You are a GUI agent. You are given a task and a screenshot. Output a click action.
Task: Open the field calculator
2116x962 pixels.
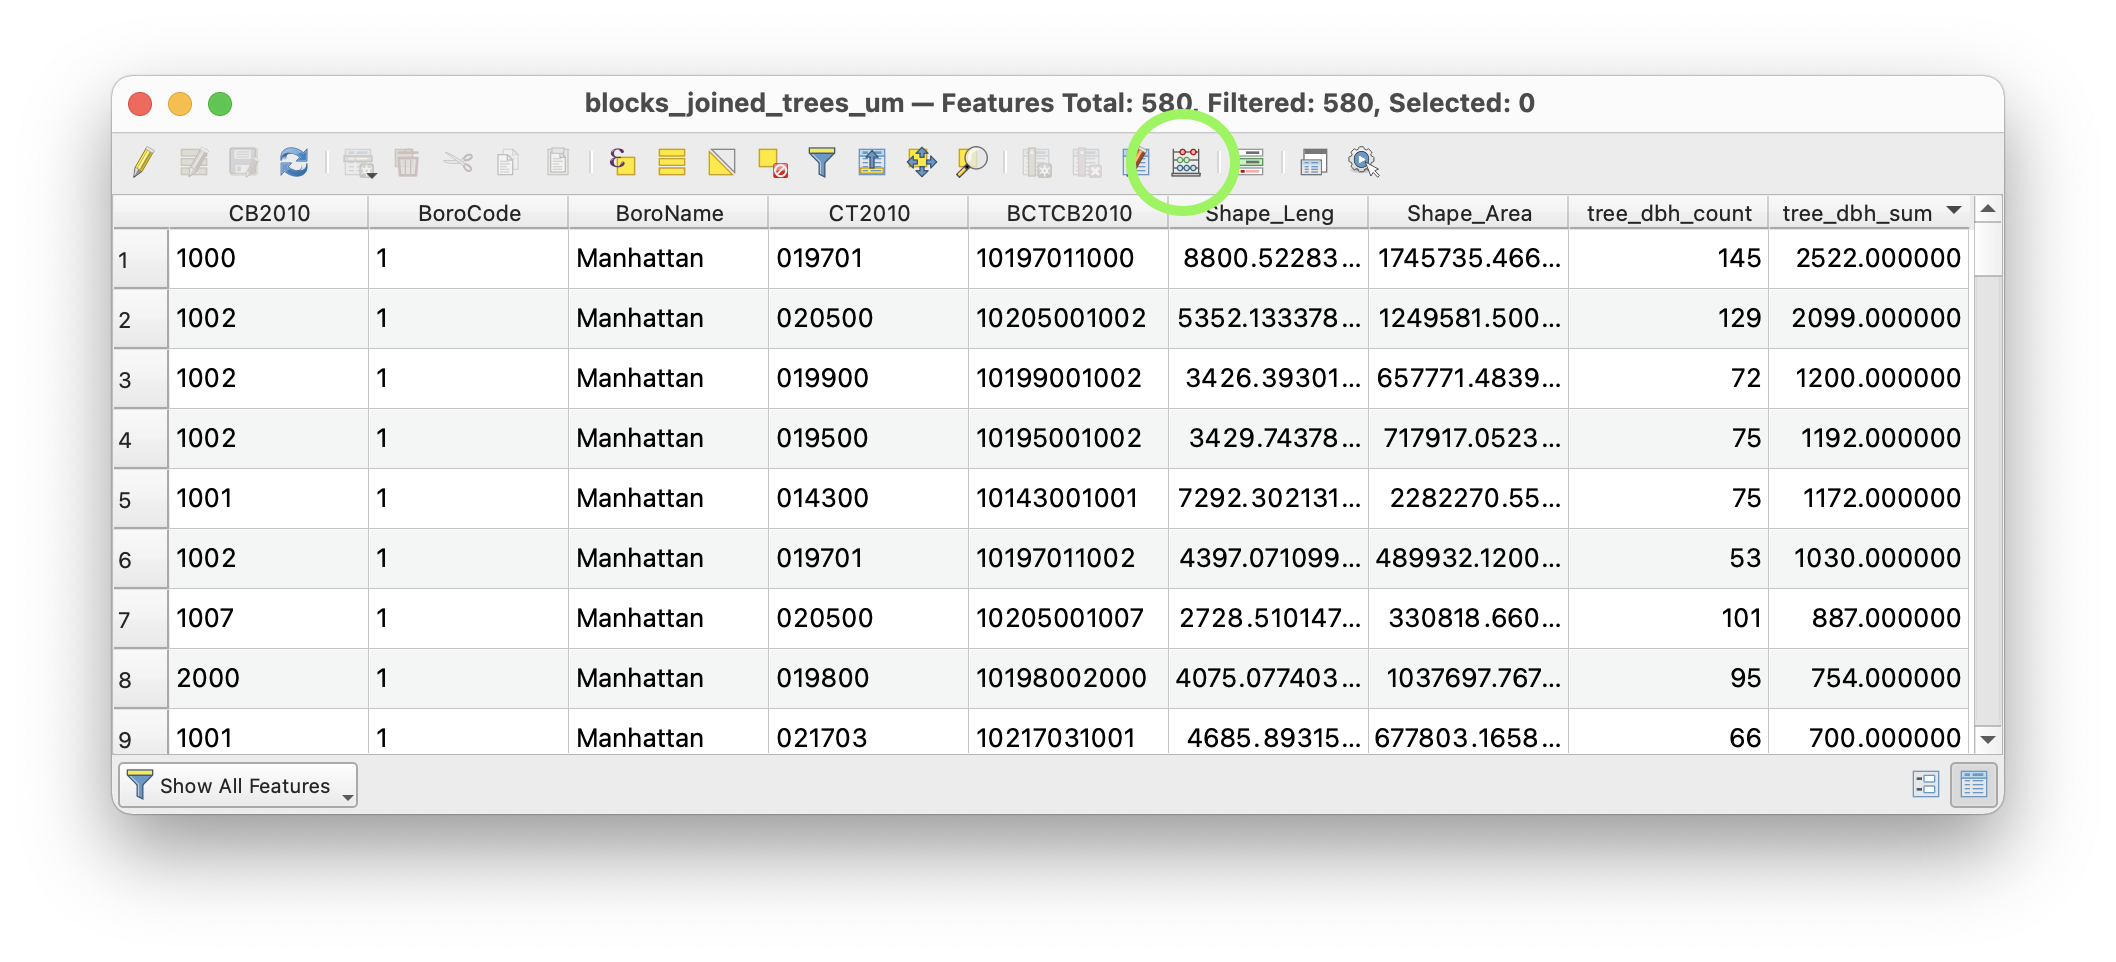tap(1186, 162)
